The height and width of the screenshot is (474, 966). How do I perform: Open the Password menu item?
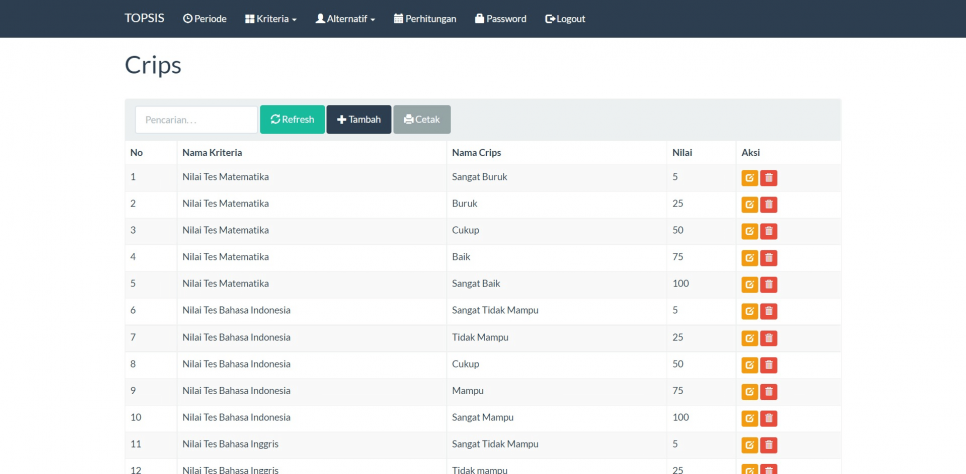coord(500,19)
